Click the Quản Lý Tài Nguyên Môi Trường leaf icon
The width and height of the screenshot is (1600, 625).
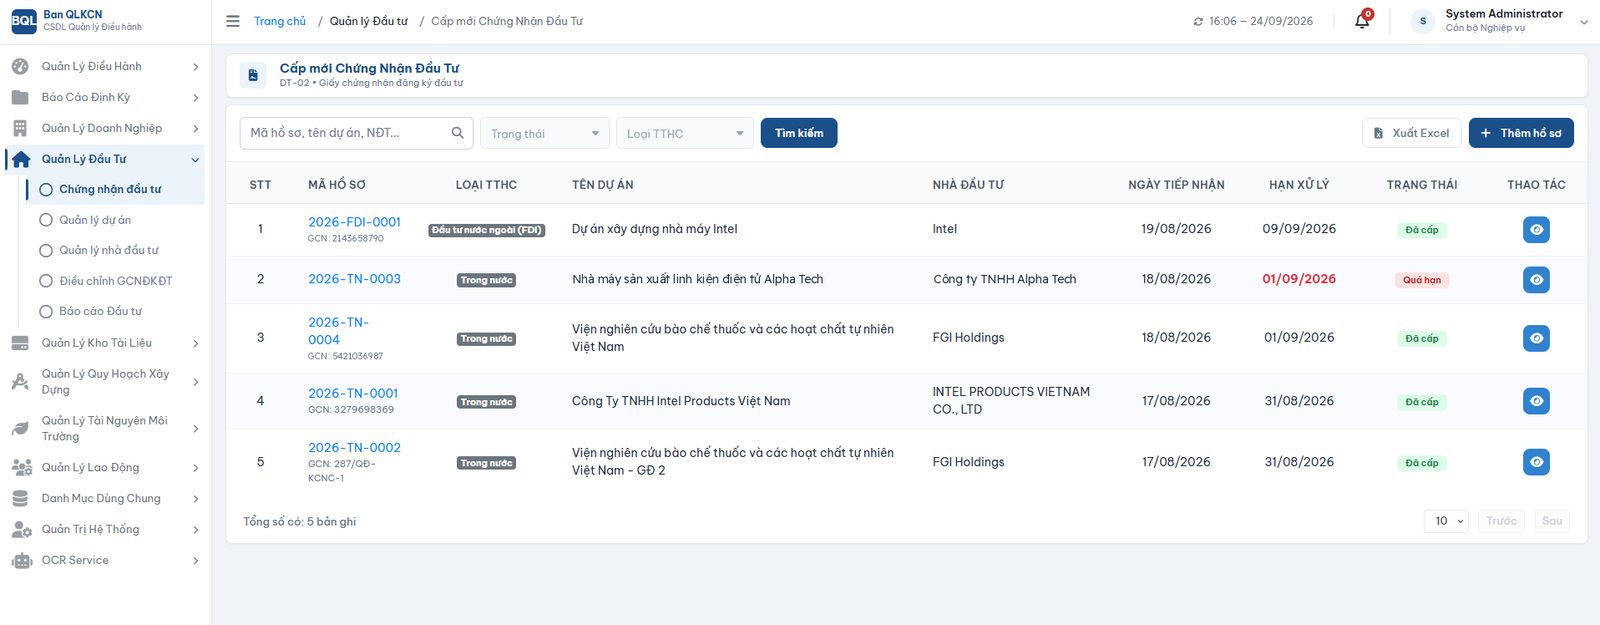pyautogui.click(x=20, y=429)
